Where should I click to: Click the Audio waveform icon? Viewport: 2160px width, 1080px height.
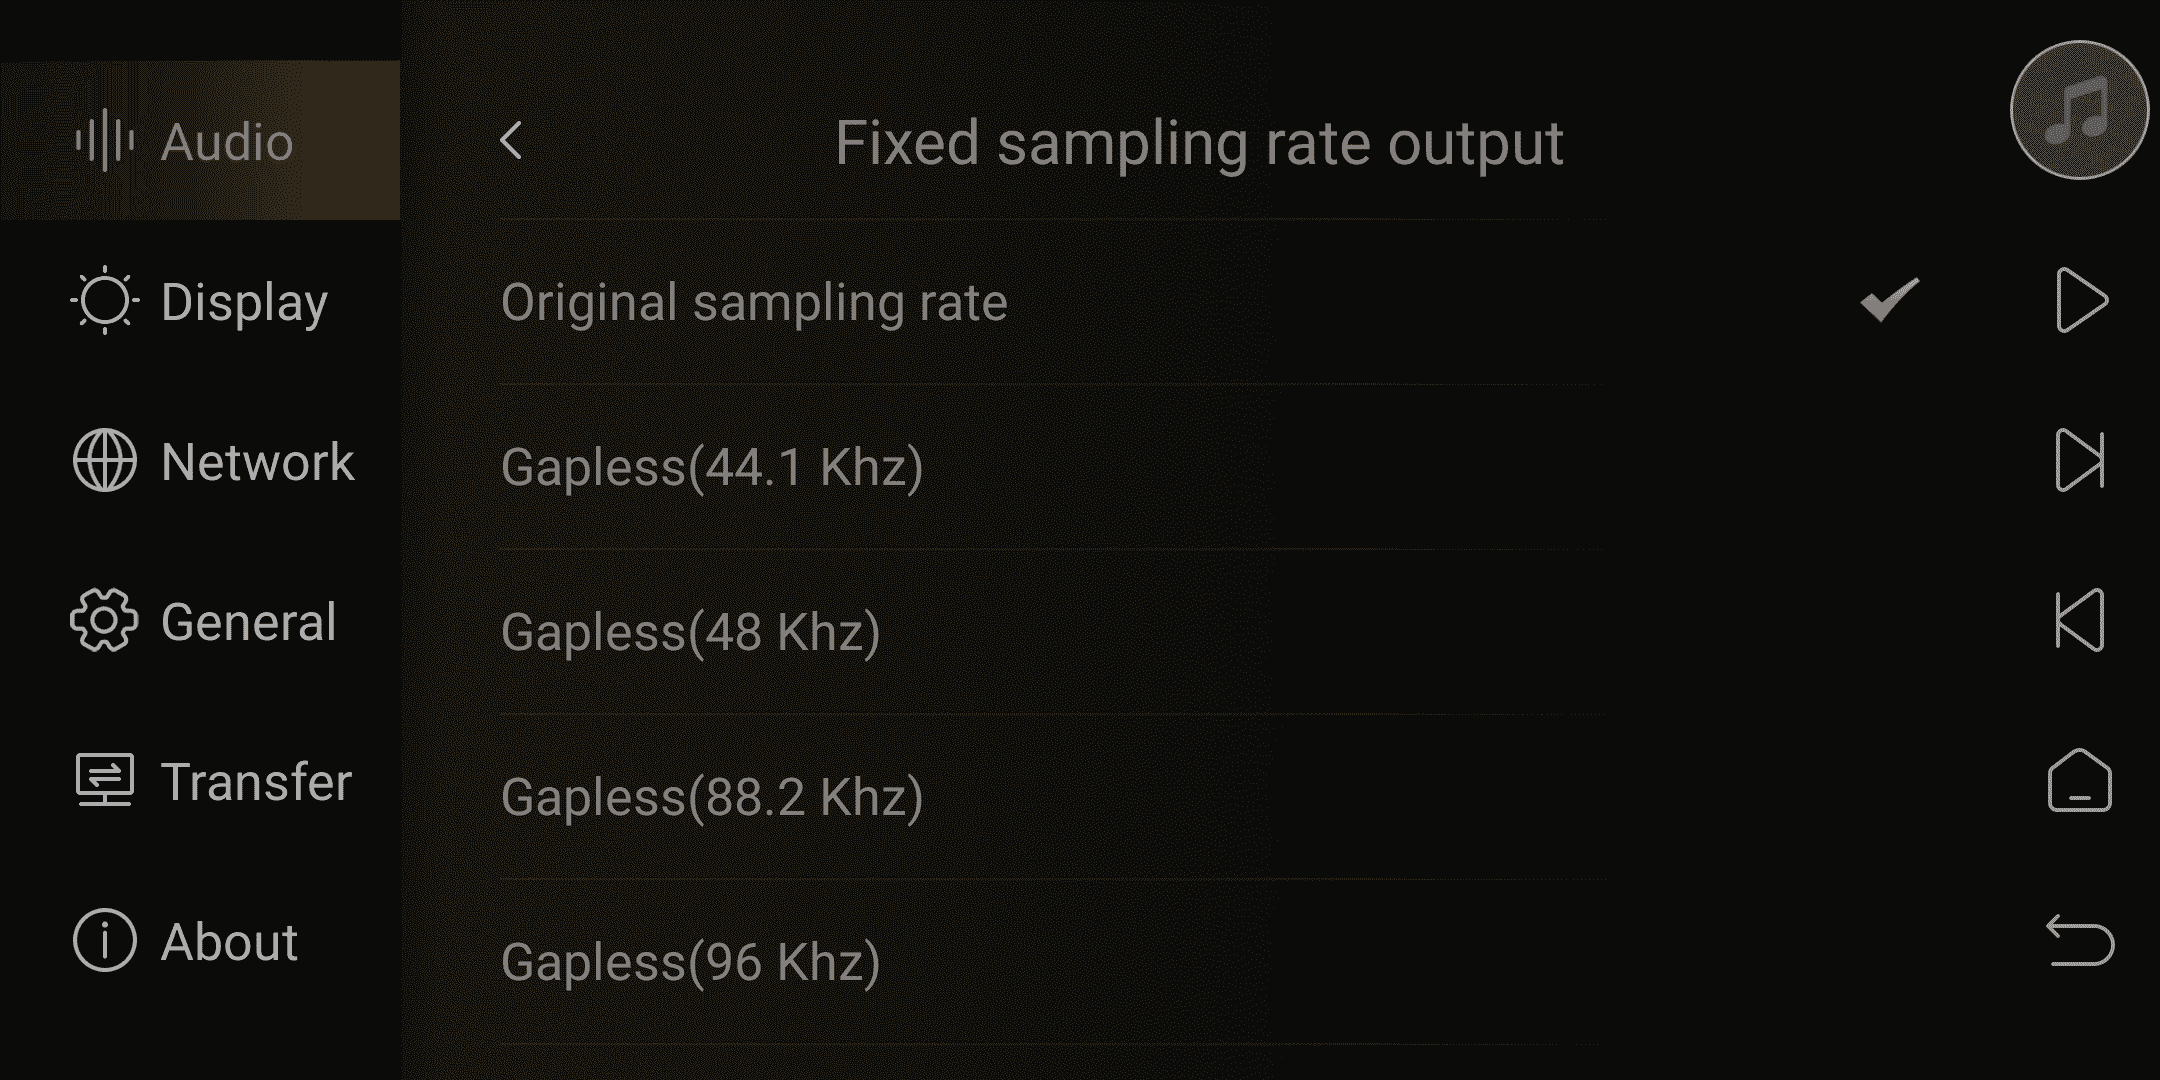[104, 141]
